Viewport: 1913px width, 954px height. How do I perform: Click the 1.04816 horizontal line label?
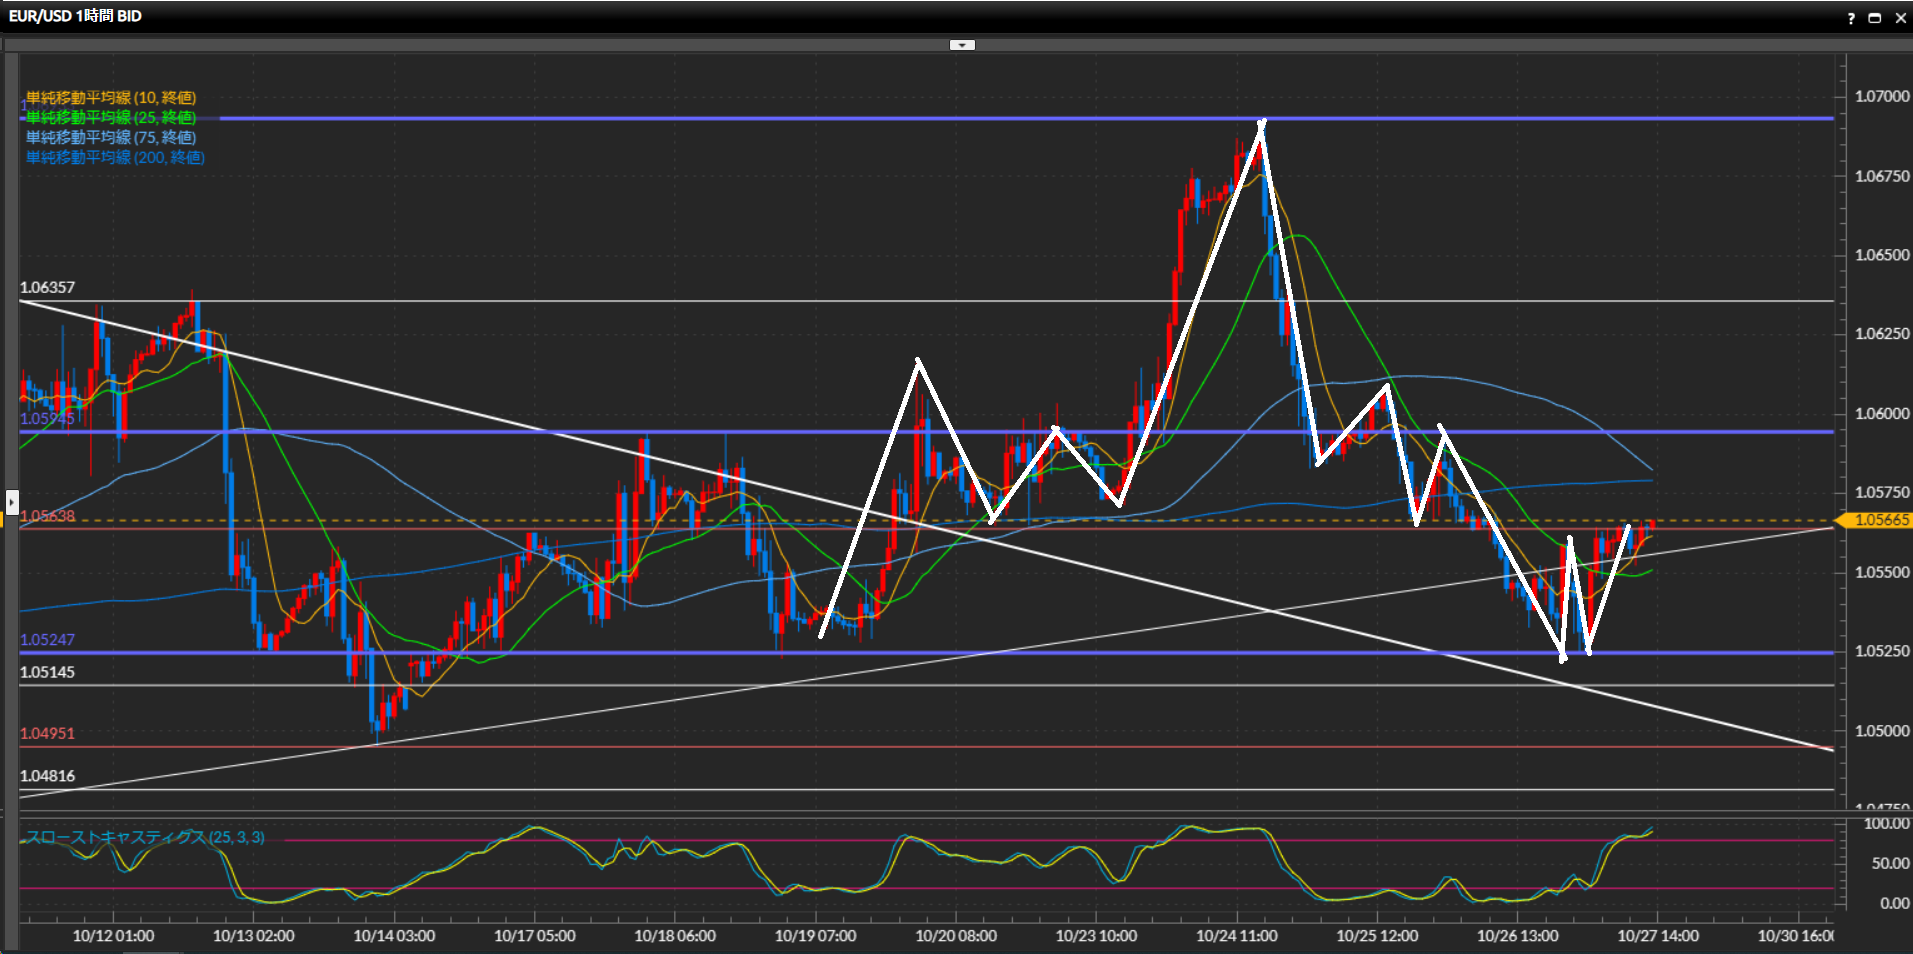[47, 776]
